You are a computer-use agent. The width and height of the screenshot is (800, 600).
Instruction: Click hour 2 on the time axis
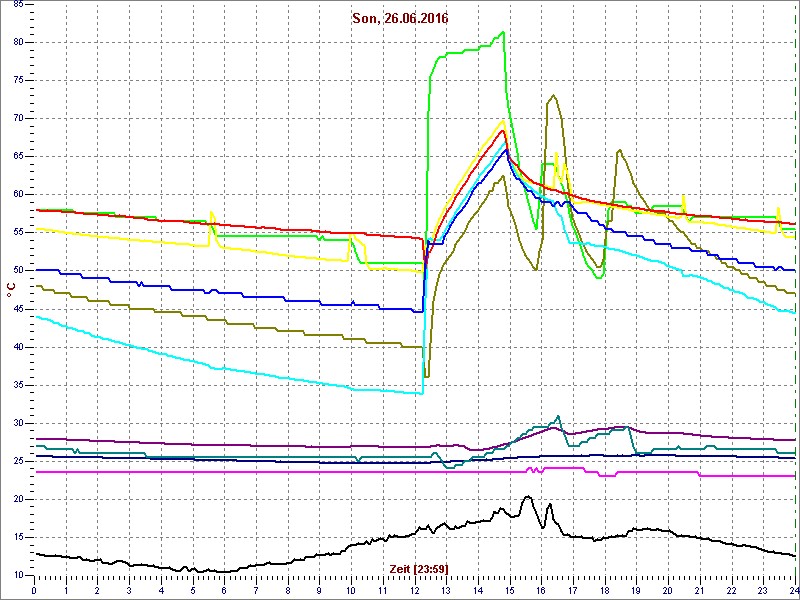click(x=97, y=590)
